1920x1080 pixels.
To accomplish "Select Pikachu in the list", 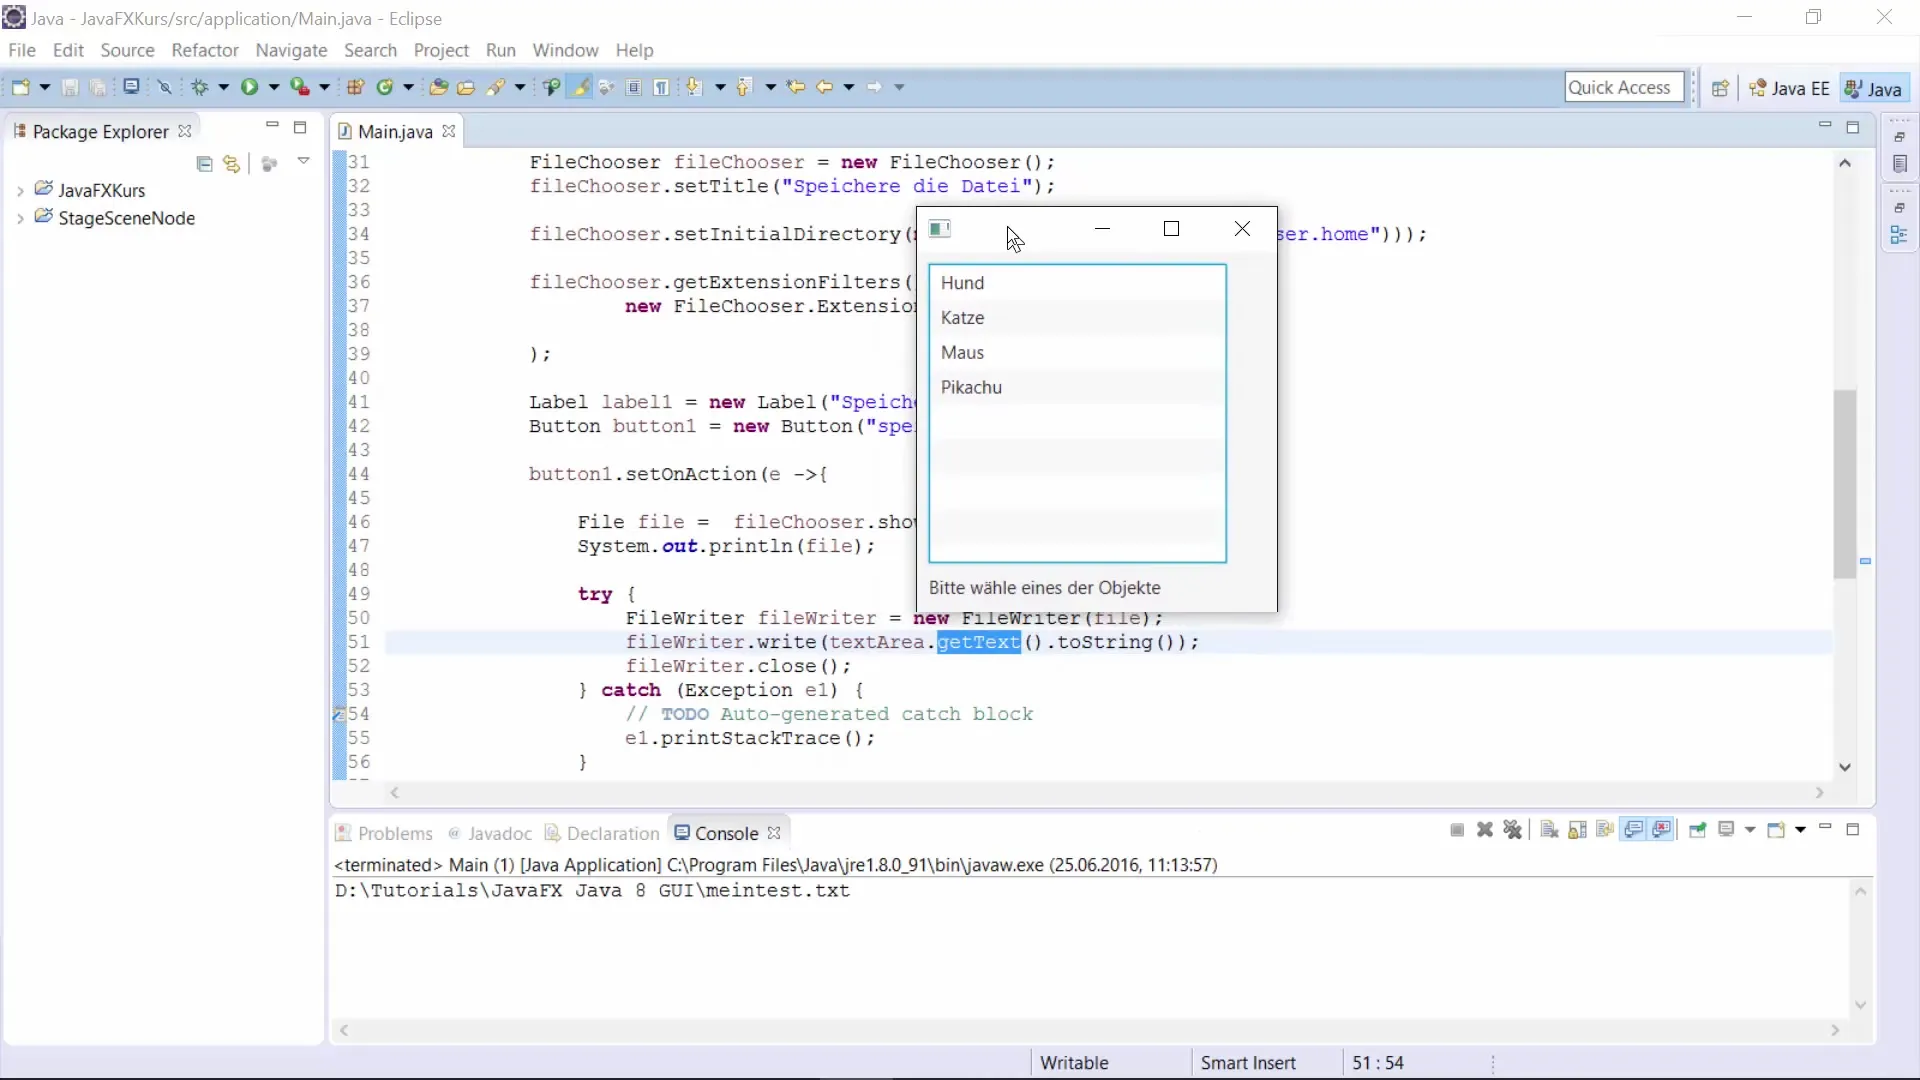I will pos(1077,388).
